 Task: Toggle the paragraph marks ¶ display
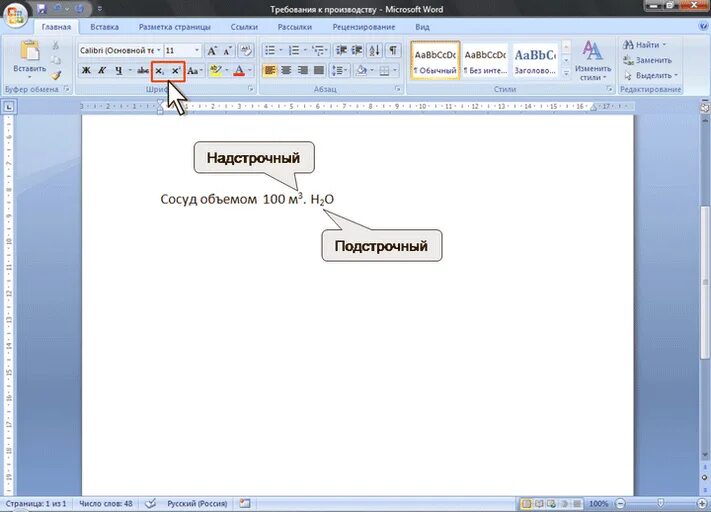[x=393, y=50]
